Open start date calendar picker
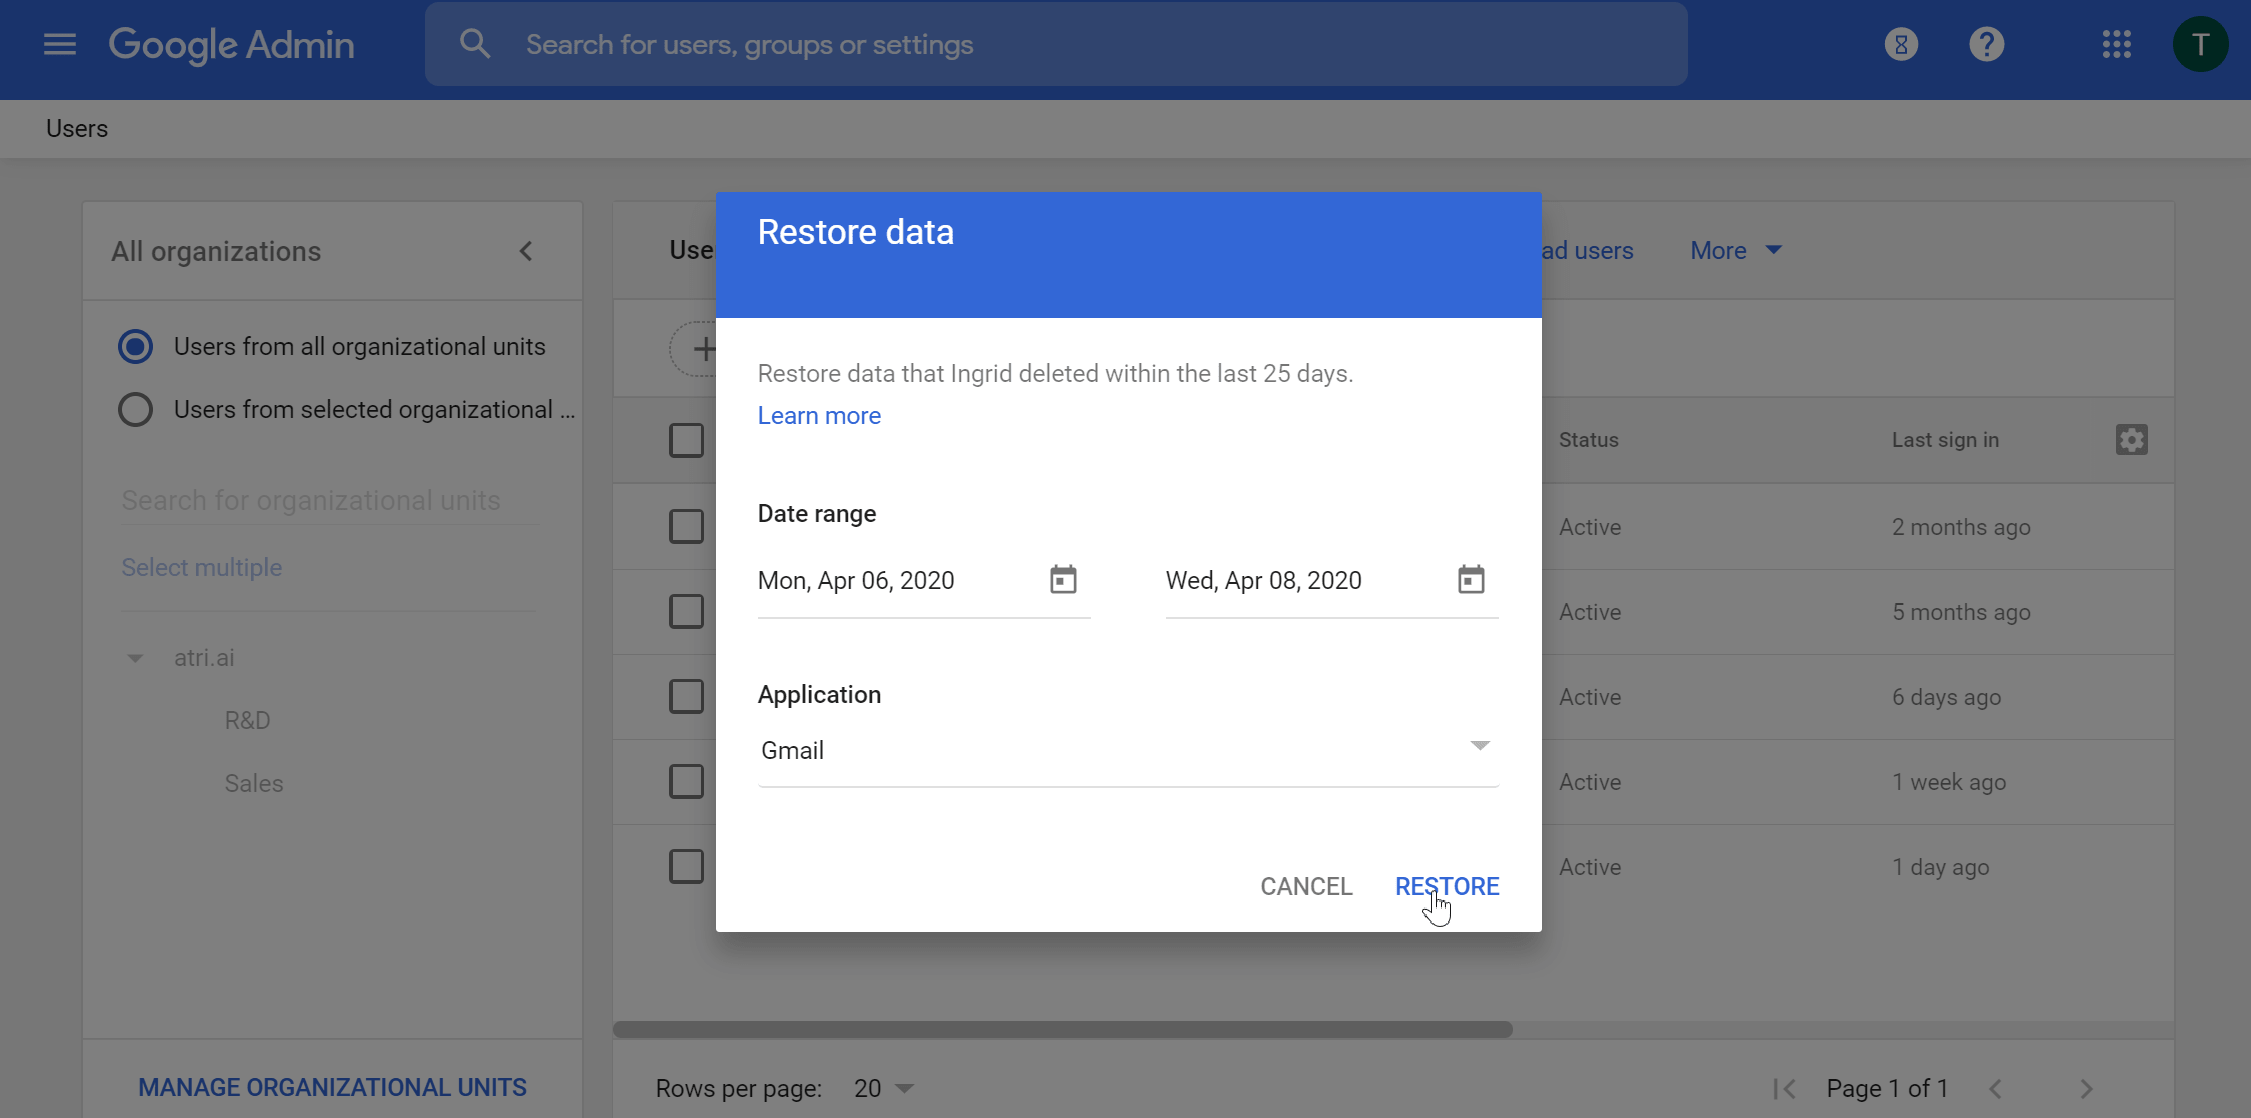The width and height of the screenshot is (2251, 1118). click(1063, 580)
